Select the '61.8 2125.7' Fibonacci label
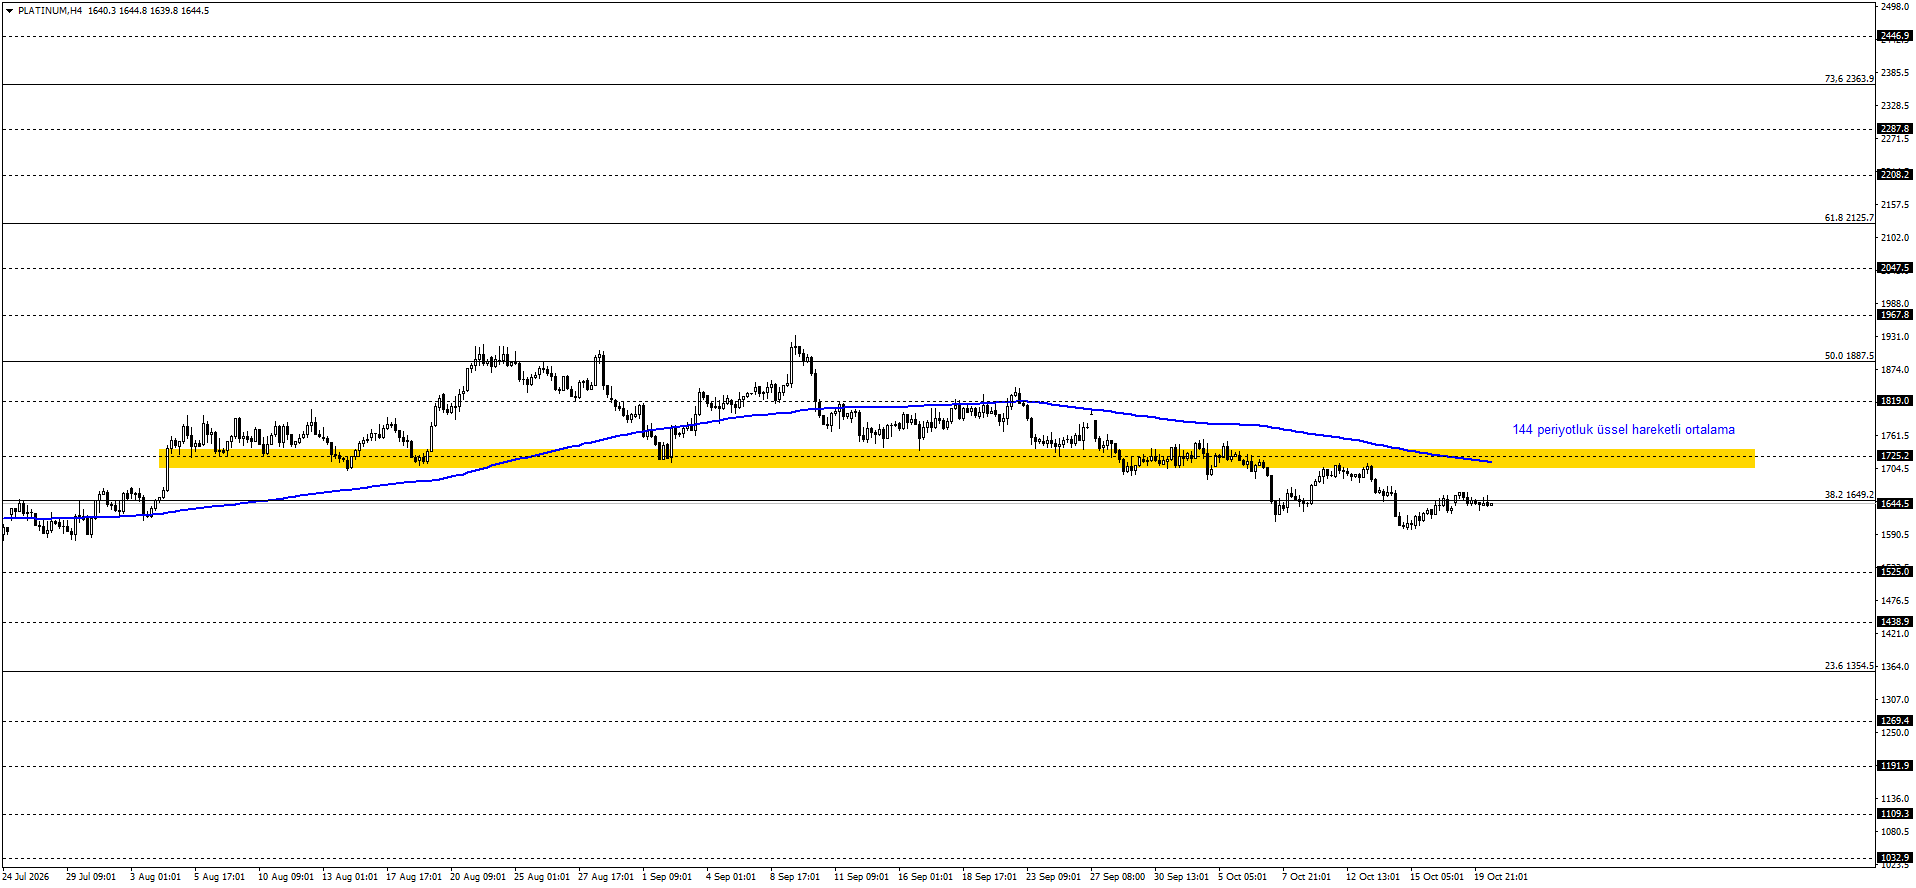This screenshot has height=888, width=1916. (1849, 217)
